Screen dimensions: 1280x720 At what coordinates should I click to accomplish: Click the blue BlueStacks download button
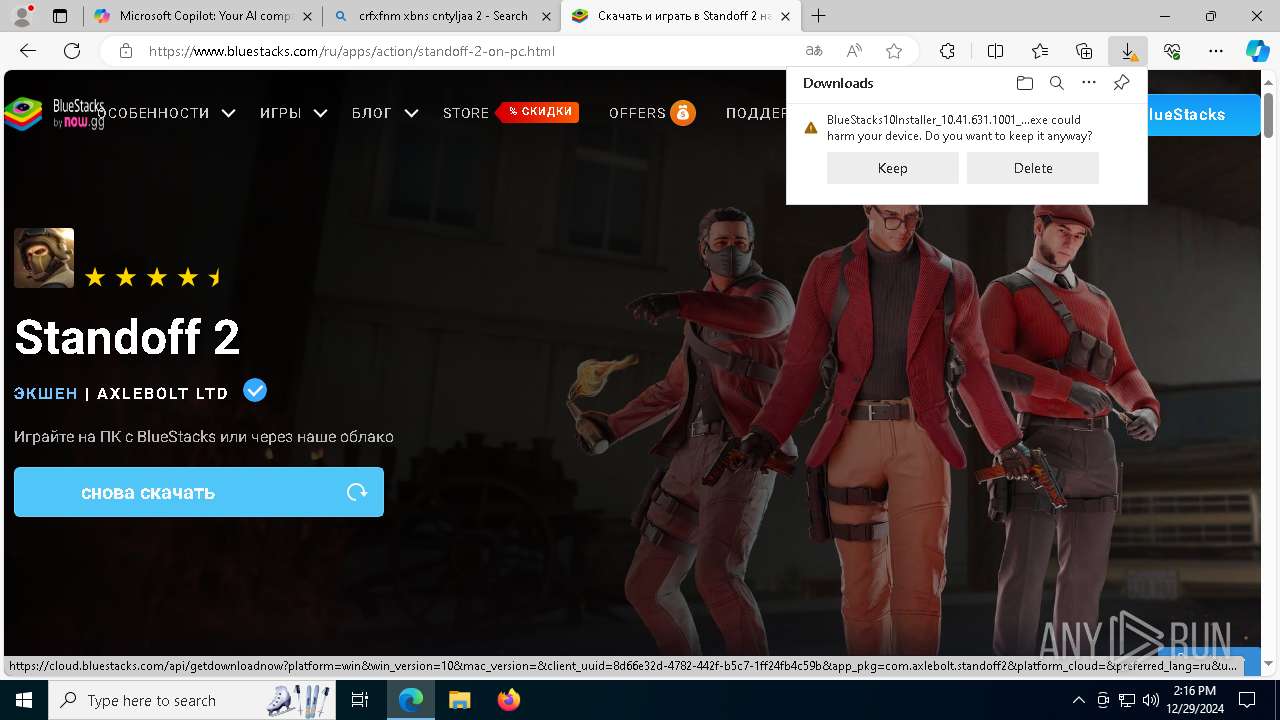(1203, 114)
